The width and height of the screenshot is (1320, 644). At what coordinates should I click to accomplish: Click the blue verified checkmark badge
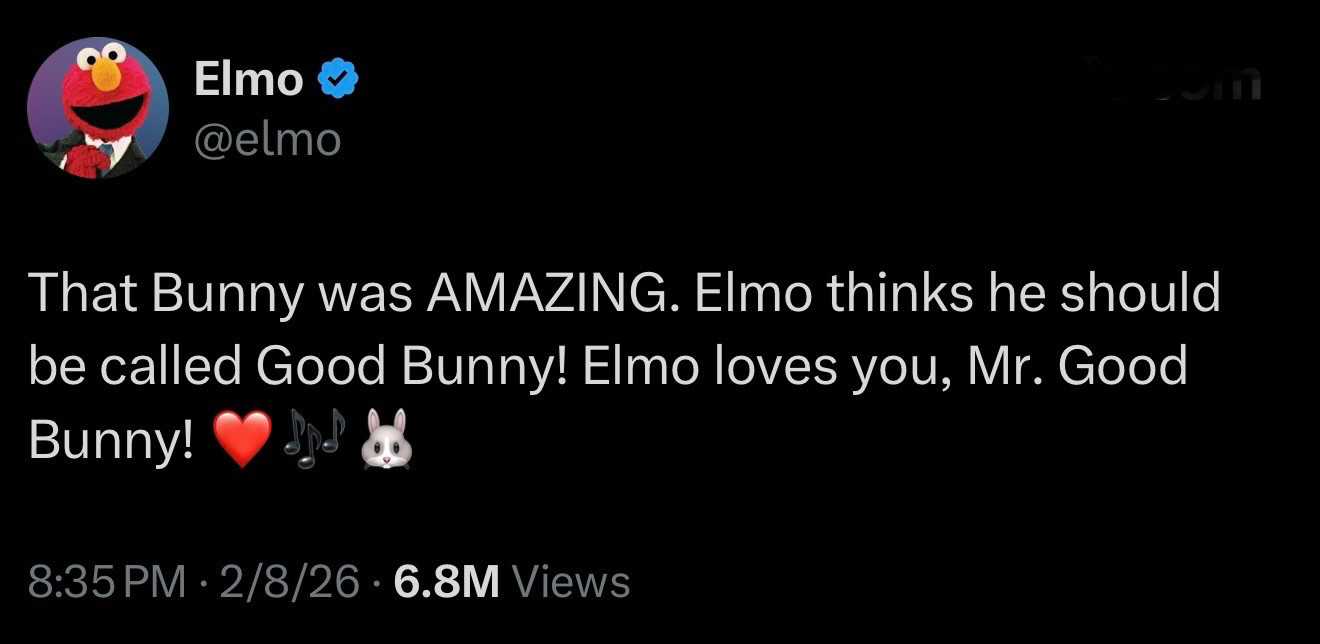coord(338,80)
